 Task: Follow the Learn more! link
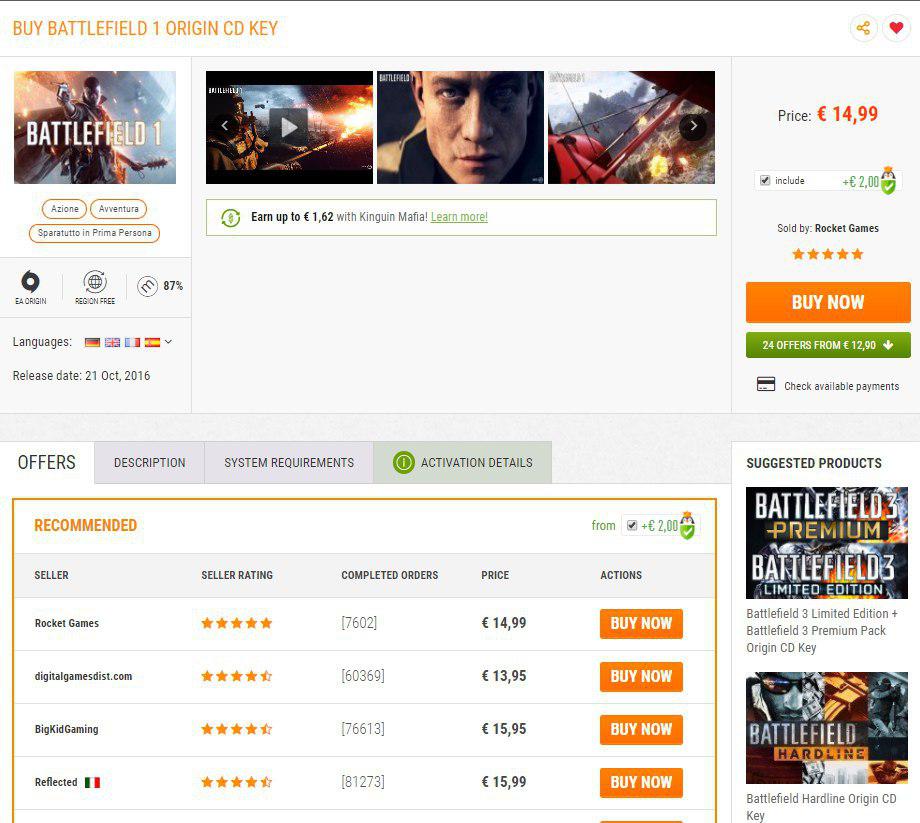[459, 217]
